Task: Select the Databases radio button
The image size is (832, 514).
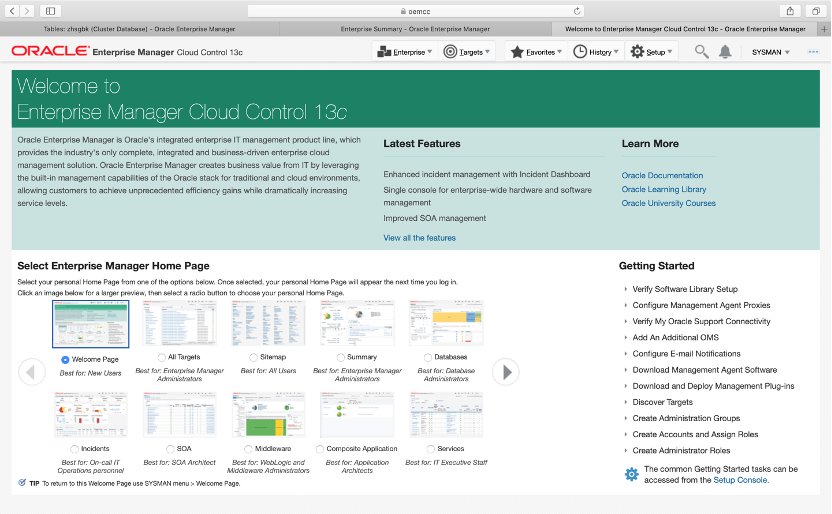Action: coord(428,357)
